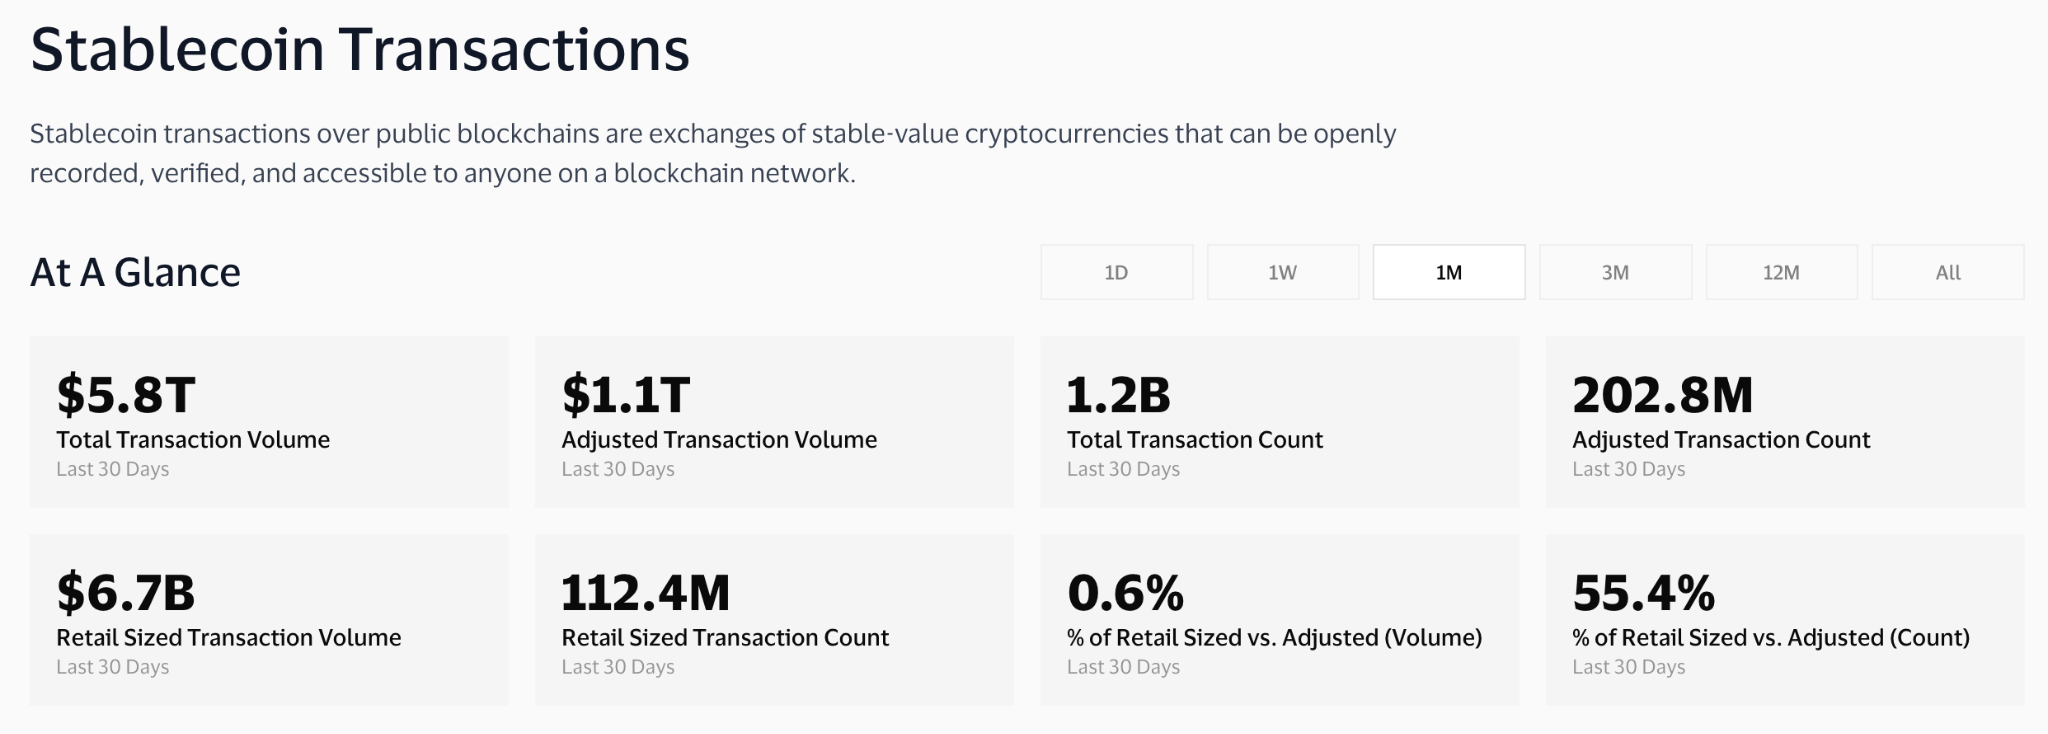Select the 1D time range
Viewport: 2048px width, 734px height.
1116,271
